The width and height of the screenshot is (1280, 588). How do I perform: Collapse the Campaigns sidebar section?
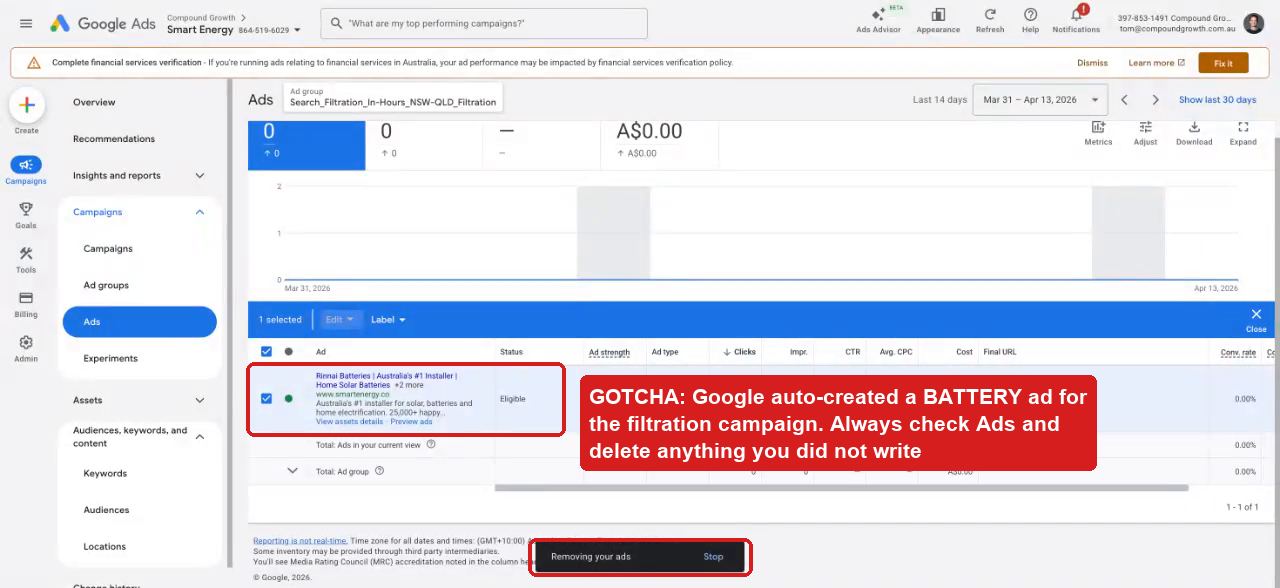click(x=200, y=212)
